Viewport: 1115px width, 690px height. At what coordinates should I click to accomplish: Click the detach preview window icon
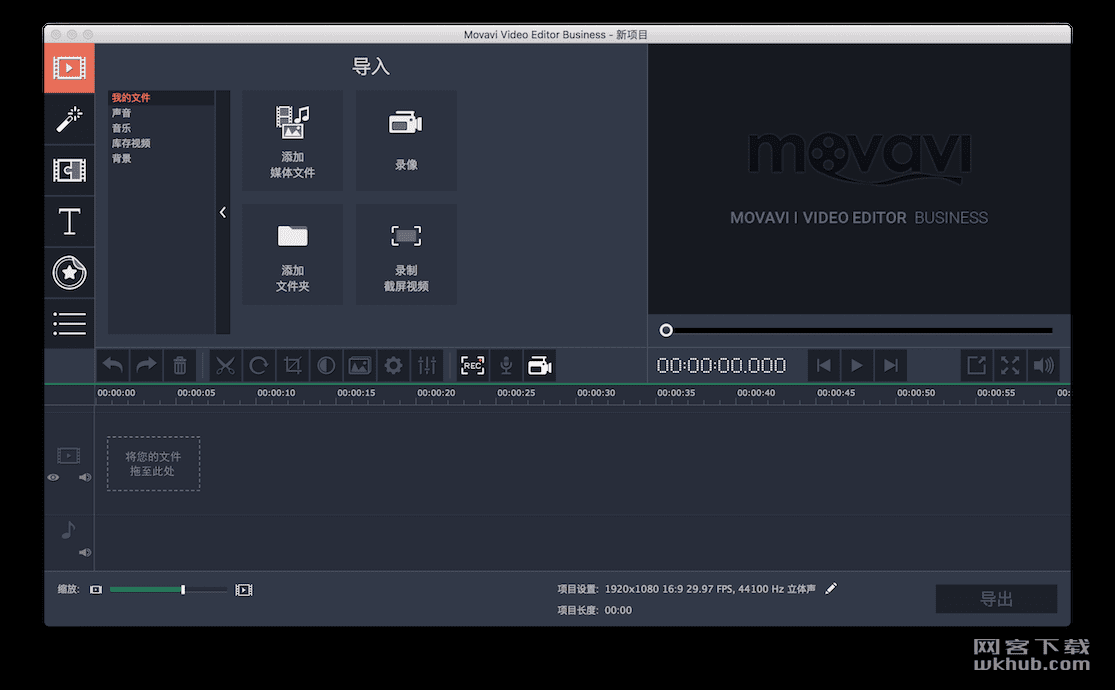[976, 366]
